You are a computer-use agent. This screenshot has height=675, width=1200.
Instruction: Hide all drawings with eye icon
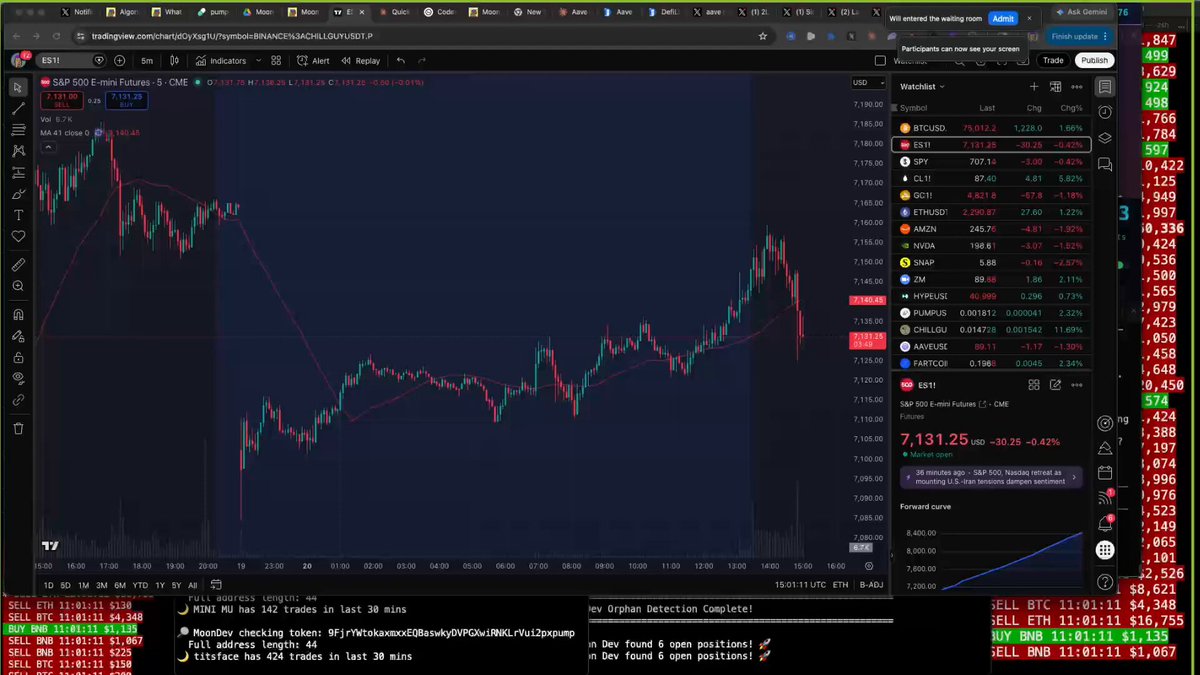tap(18, 378)
